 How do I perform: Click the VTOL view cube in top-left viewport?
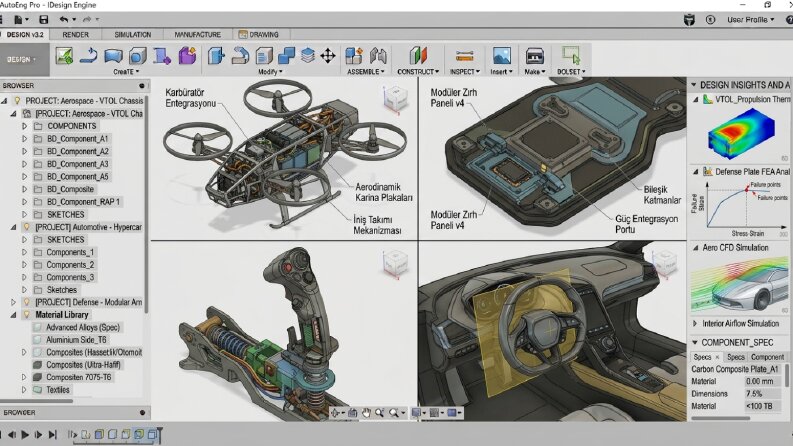395,99
